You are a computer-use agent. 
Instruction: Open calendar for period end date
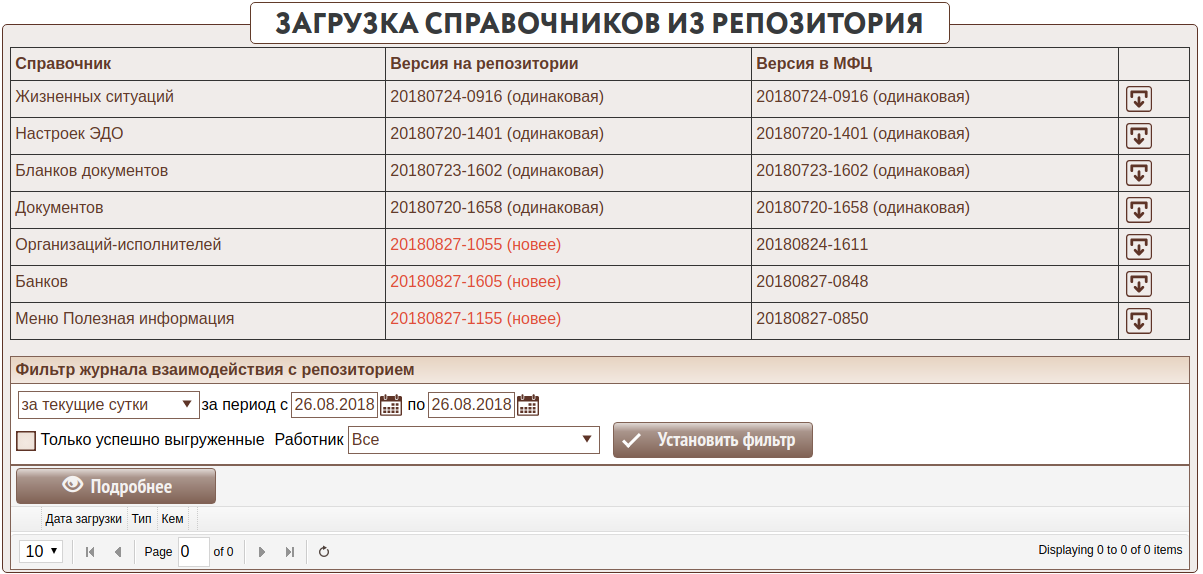click(528, 405)
